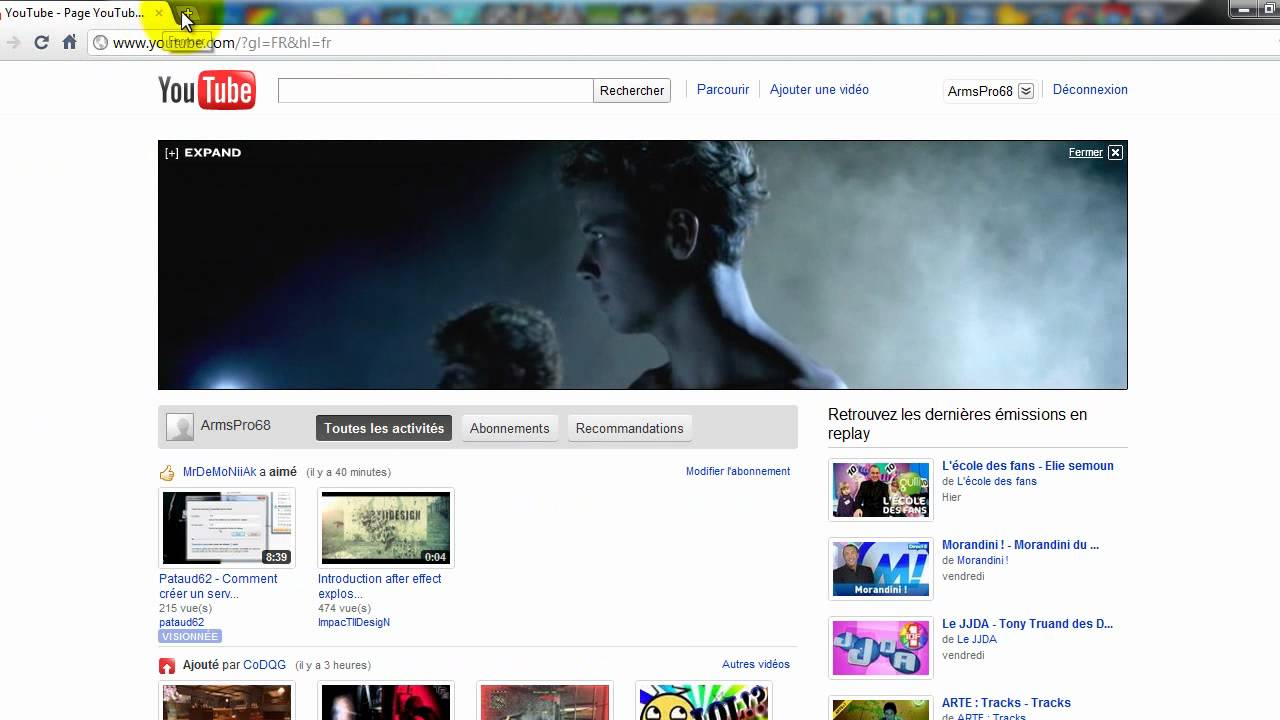This screenshot has height=720, width=1280.
Task: Click the VISIONNÉE badge under pataud62
Action: pos(190,636)
